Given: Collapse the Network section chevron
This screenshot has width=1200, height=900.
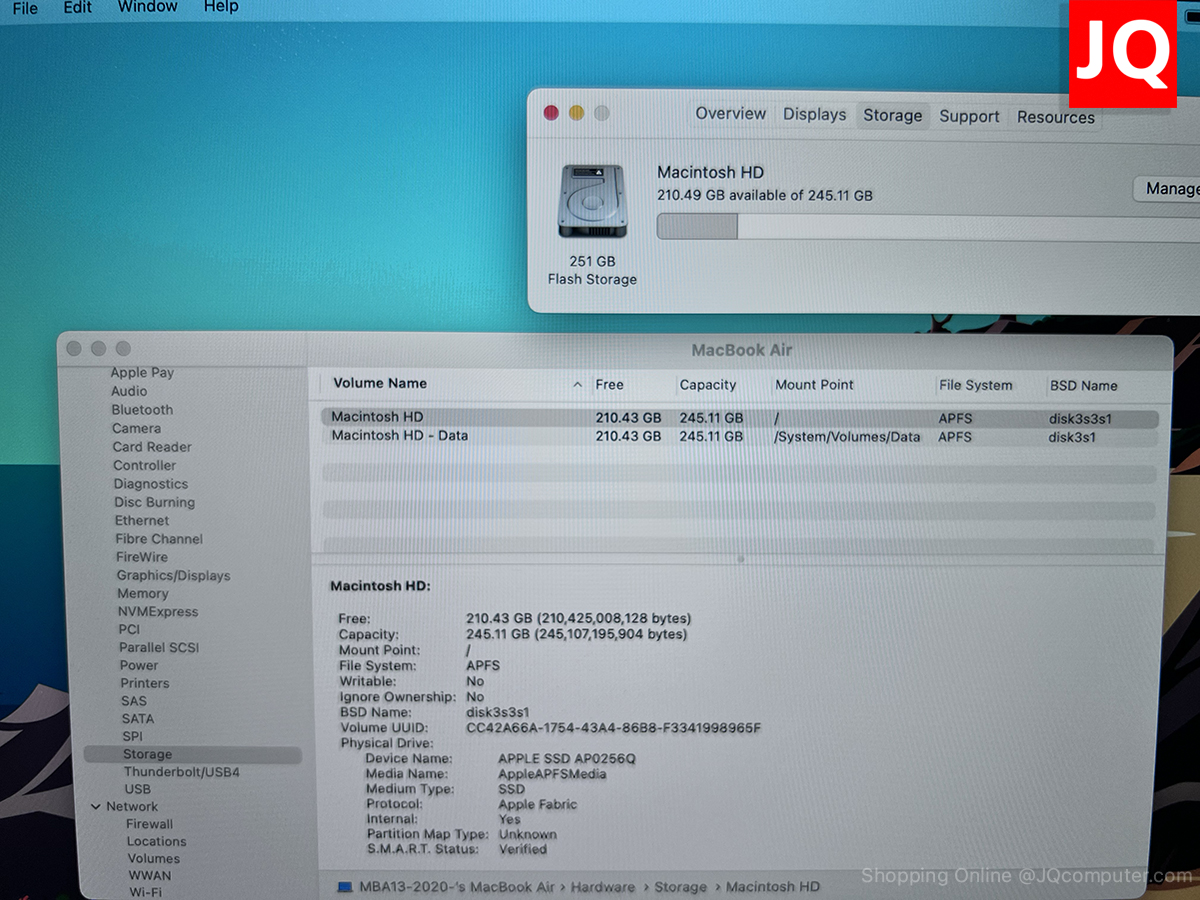Looking at the screenshot, I should point(95,807).
